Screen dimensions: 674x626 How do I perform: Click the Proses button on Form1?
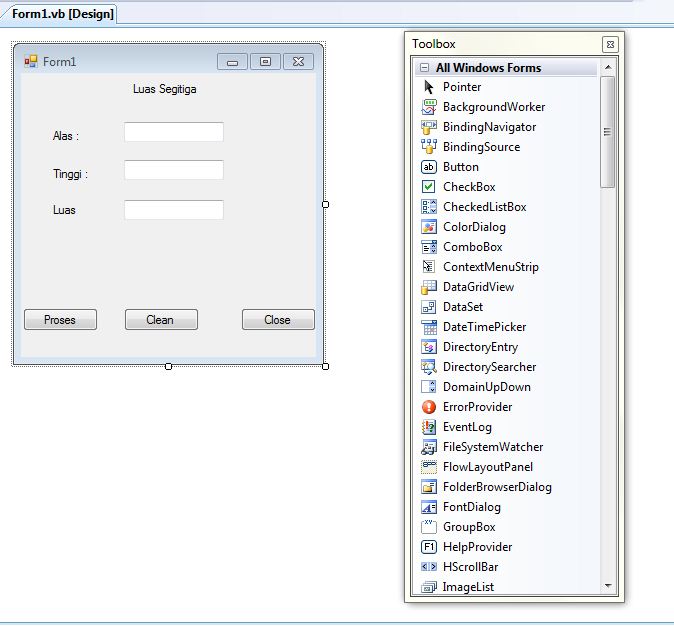(x=60, y=320)
